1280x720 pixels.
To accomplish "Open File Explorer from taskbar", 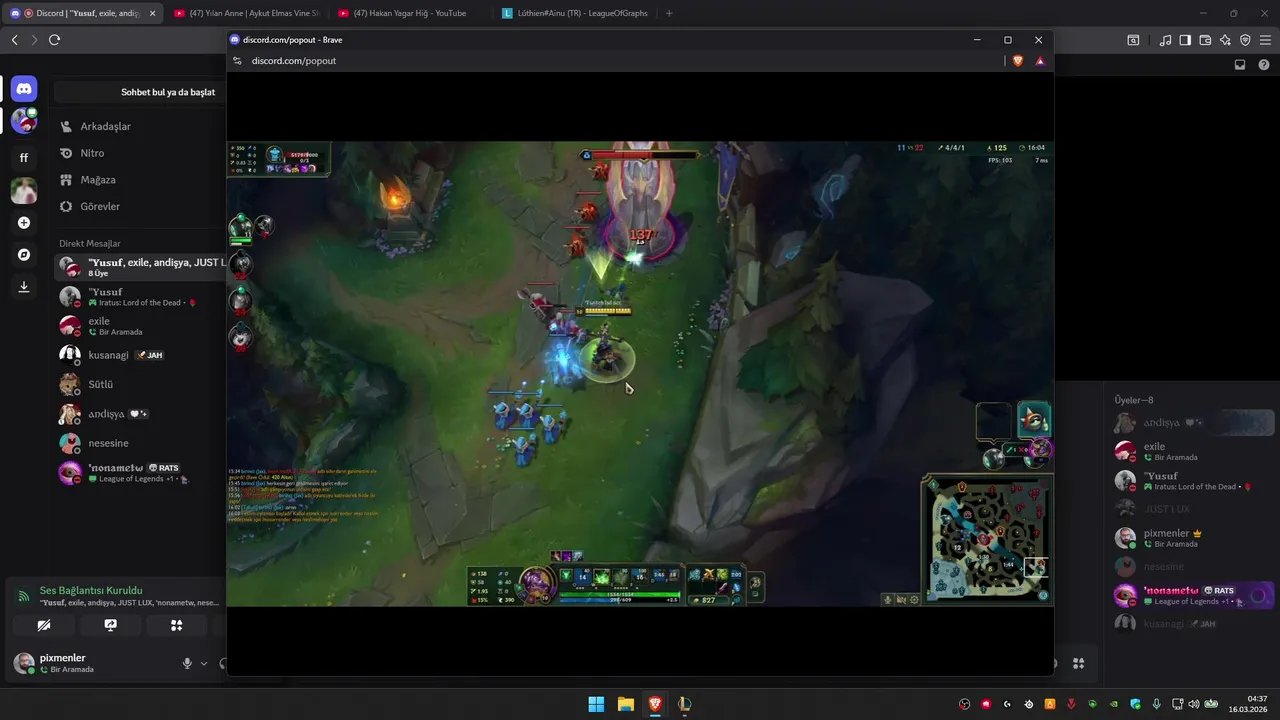I will [x=625, y=704].
